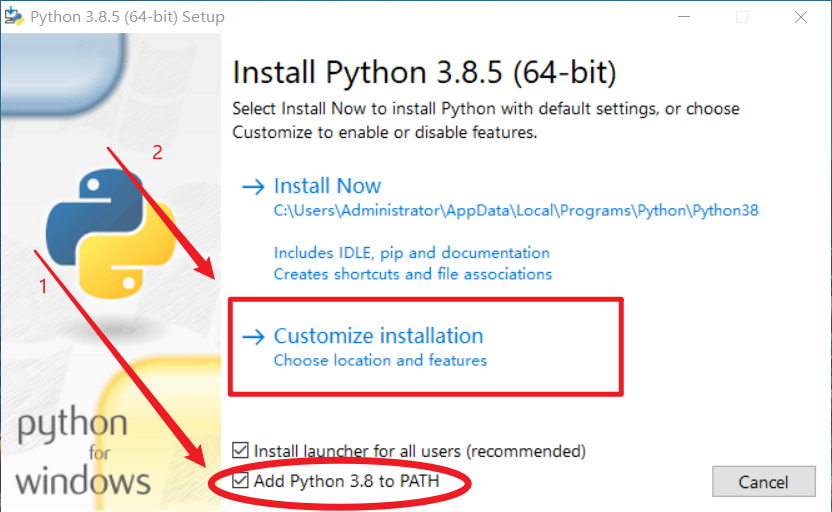Close the Python Setup window
The image size is (832, 512).
point(802,17)
